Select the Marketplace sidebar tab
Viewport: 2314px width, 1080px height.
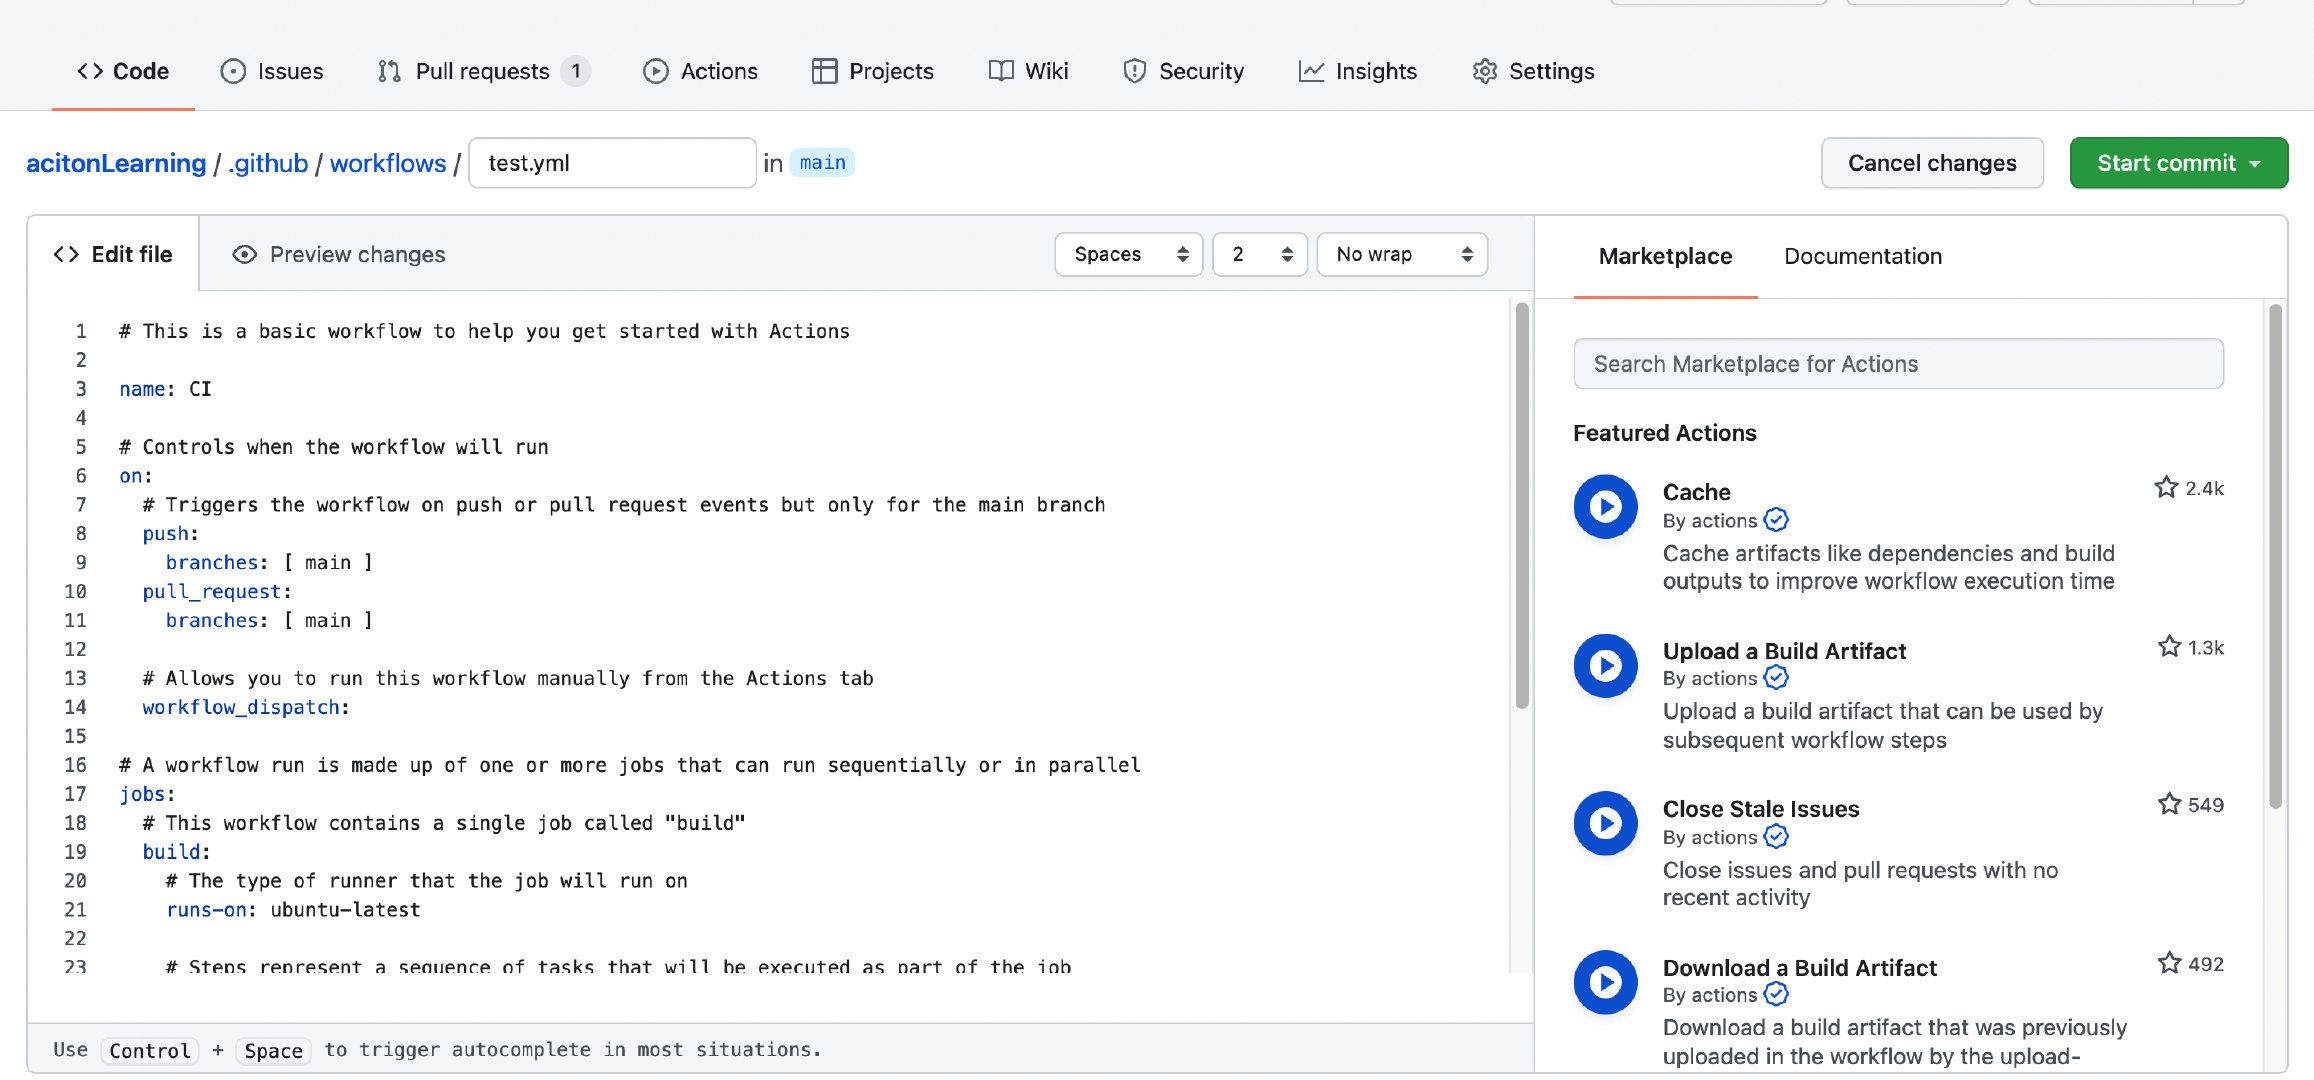coord(1665,257)
